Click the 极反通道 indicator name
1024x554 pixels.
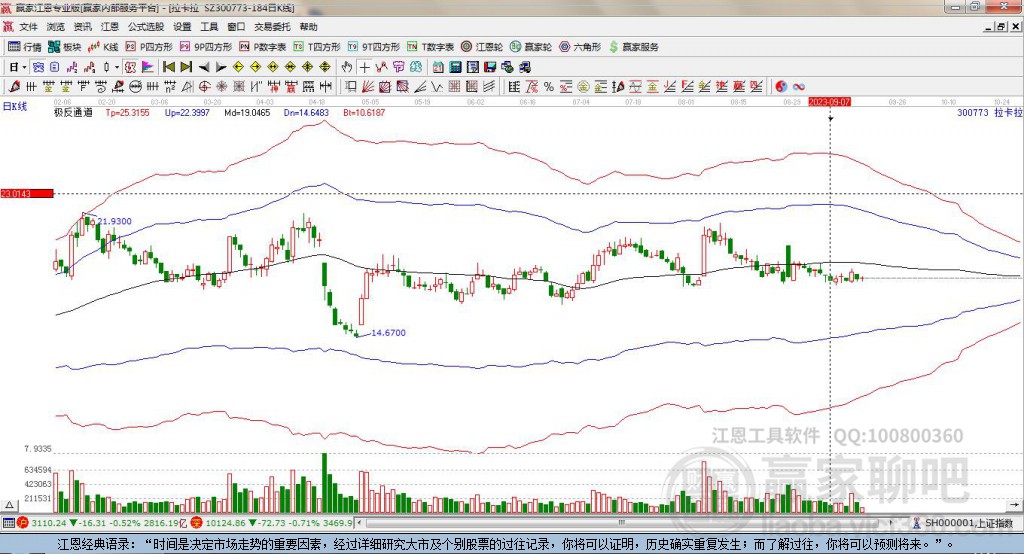tap(73, 113)
